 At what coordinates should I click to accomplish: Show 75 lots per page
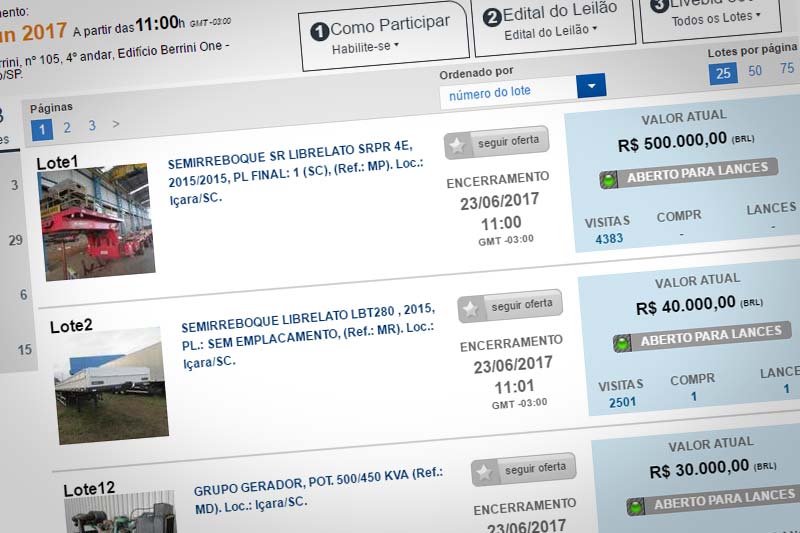coord(786,69)
